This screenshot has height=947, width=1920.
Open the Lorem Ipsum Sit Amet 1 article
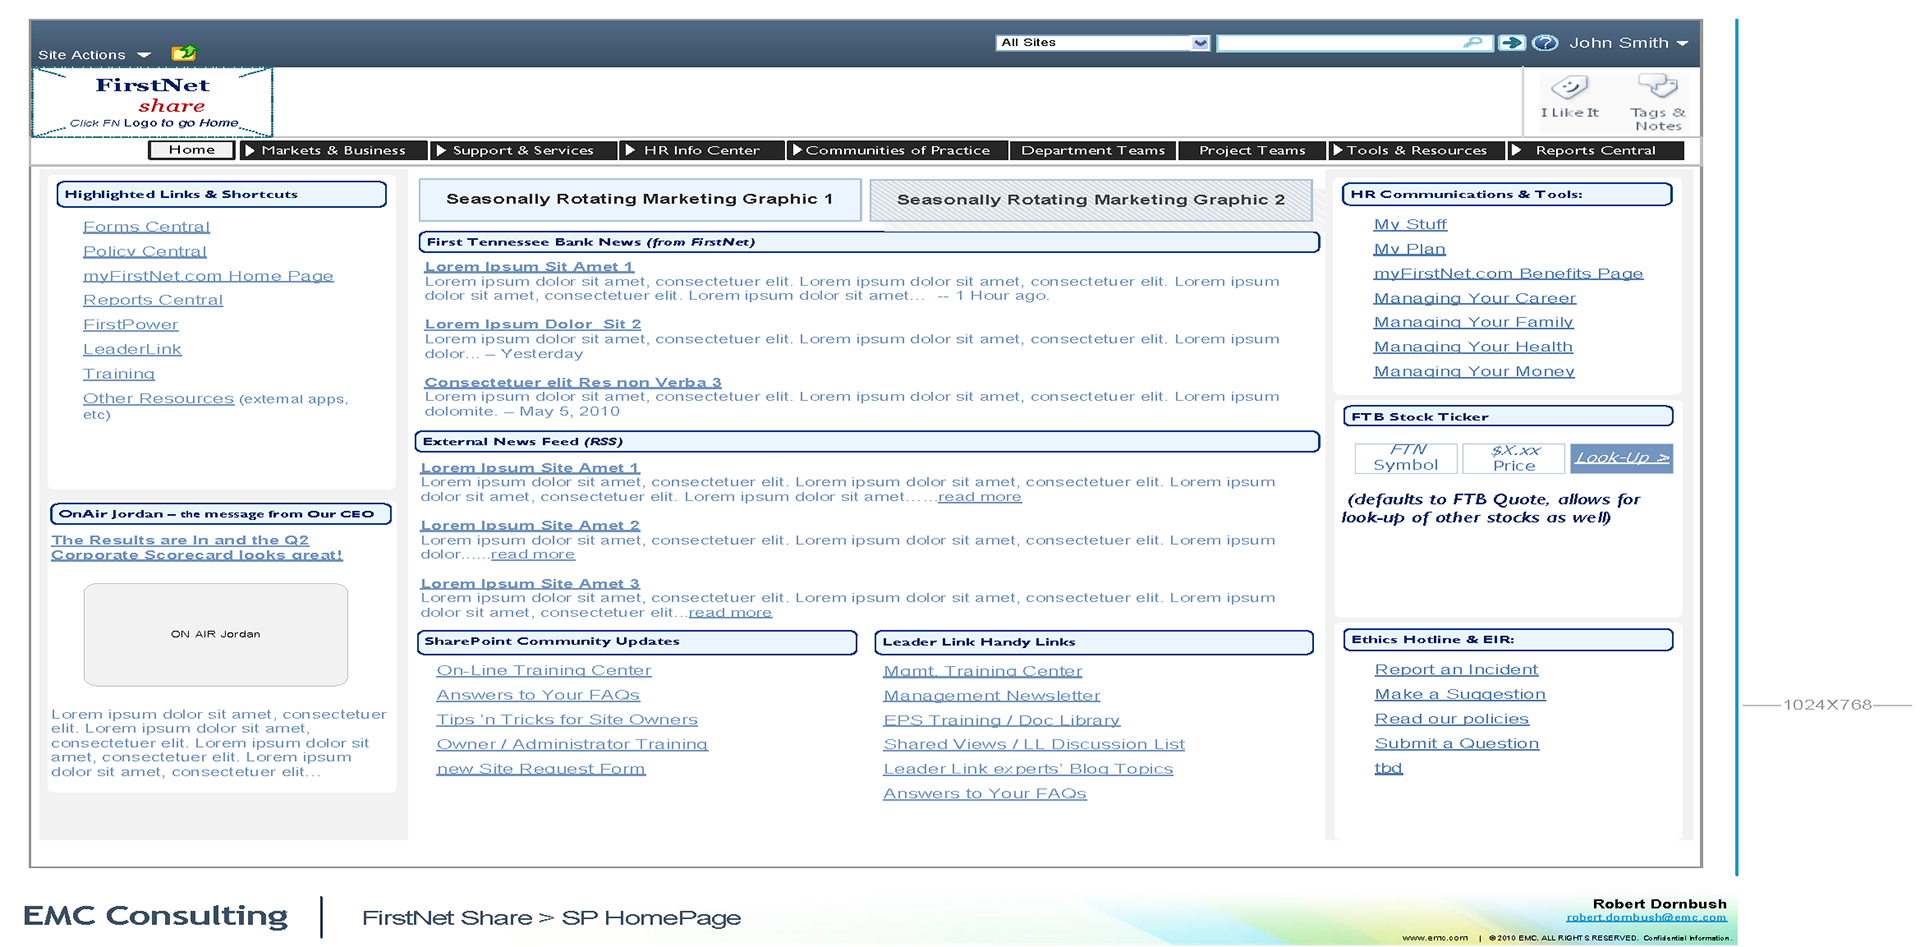[529, 267]
